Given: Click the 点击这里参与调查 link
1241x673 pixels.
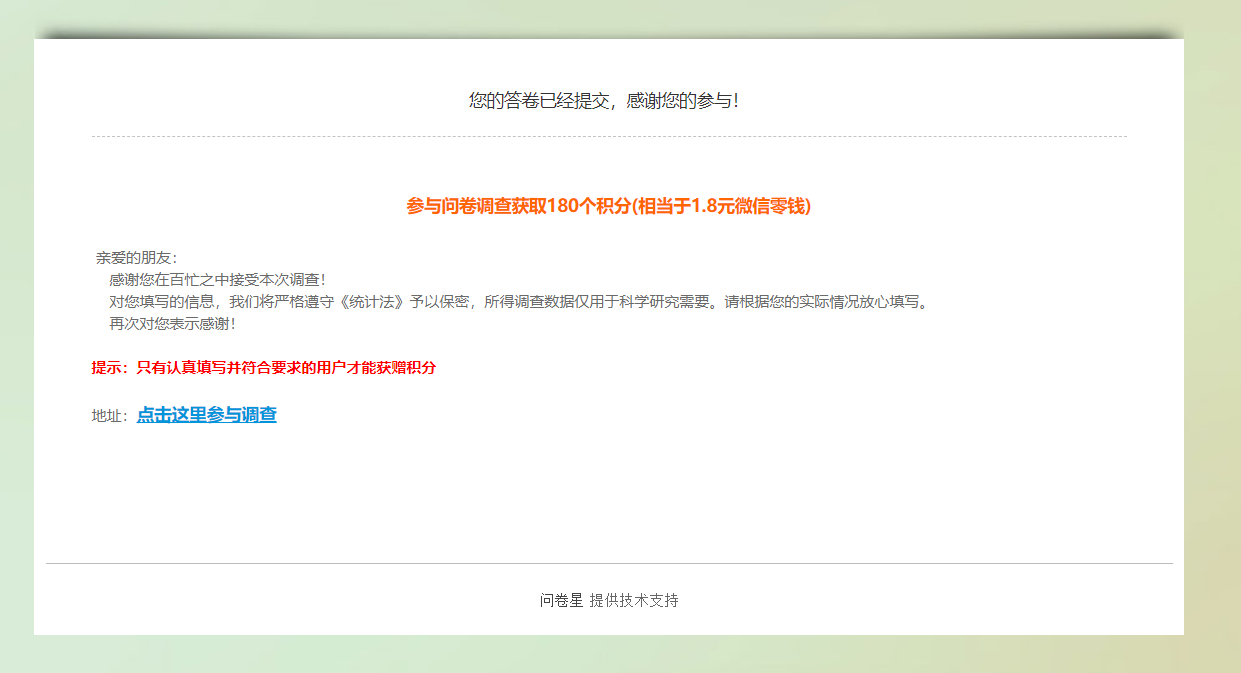Looking at the screenshot, I should (206, 415).
